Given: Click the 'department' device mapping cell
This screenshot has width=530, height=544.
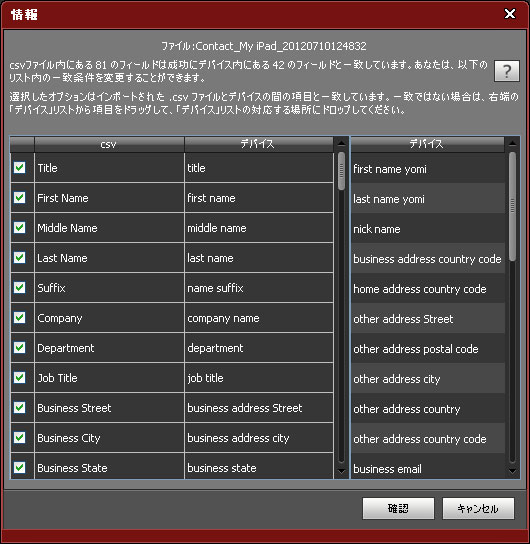Looking at the screenshot, I should [259, 348].
